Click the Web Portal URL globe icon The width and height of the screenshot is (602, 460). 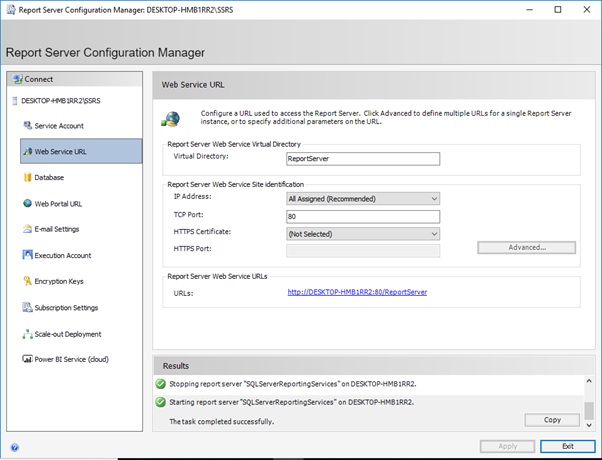27,203
